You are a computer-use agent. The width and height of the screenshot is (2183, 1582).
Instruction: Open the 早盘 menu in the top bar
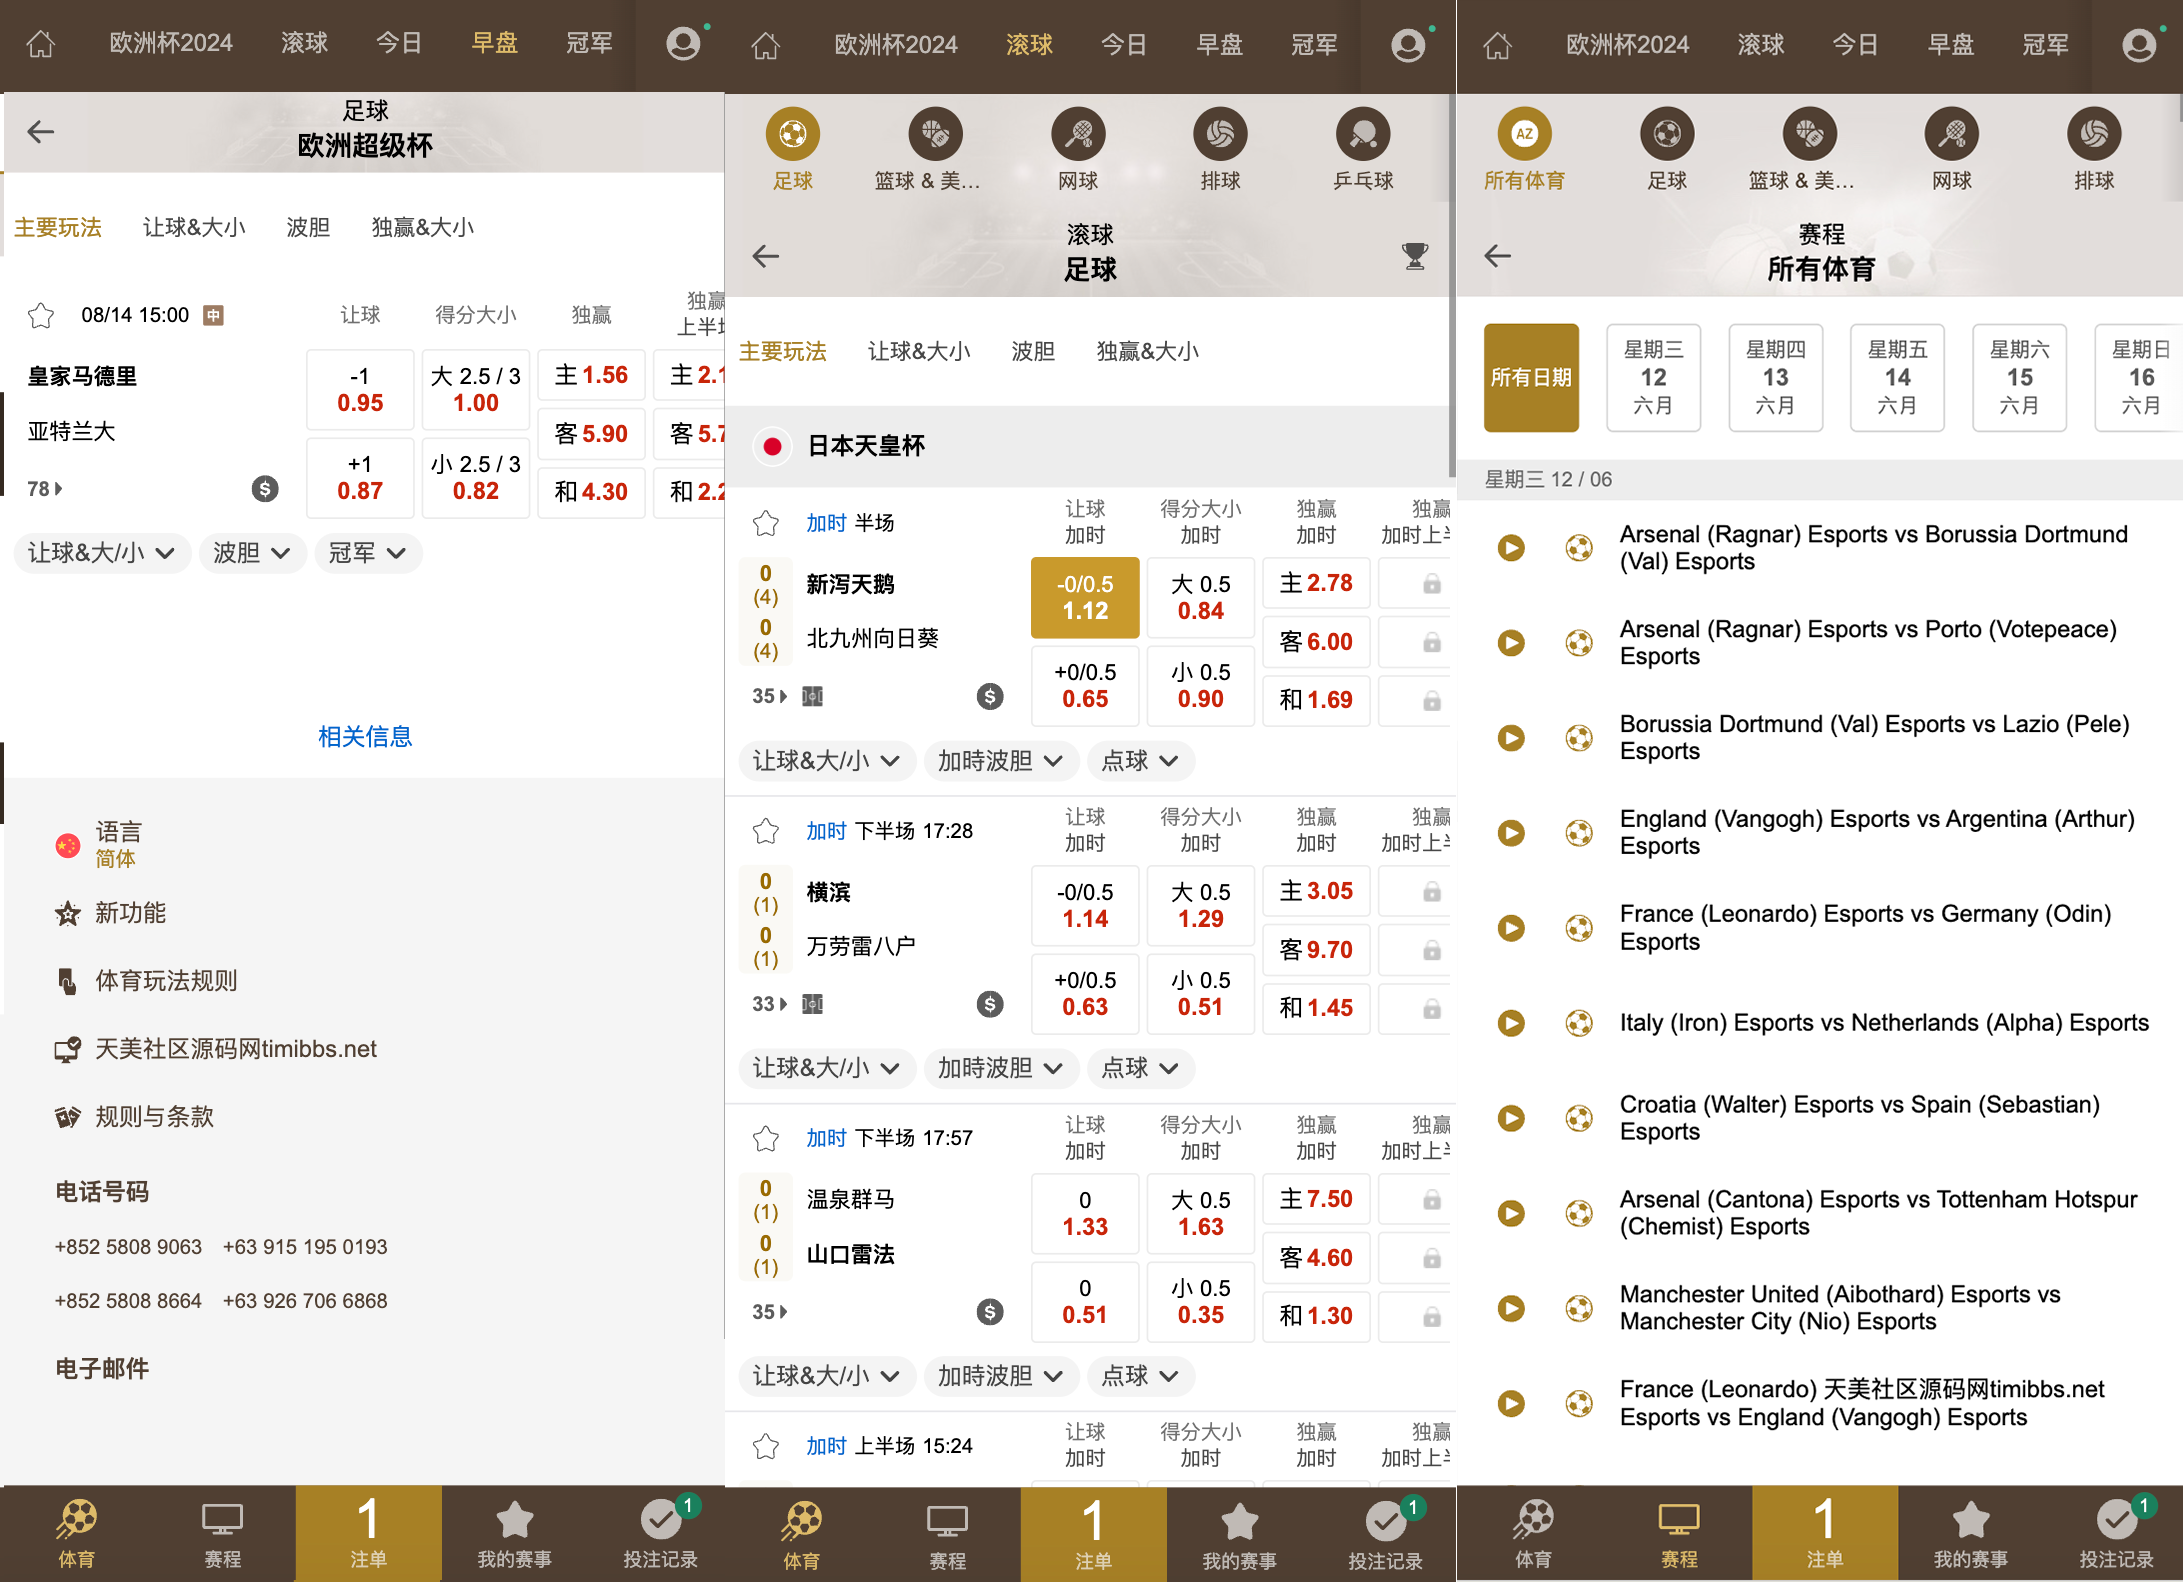tap(495, 44)
